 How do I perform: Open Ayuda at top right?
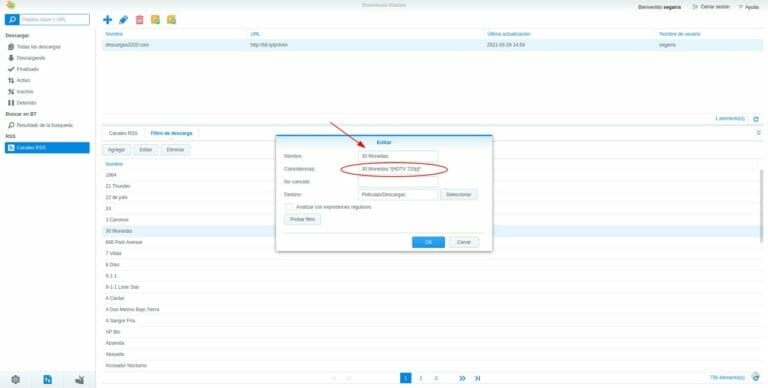coord(748,7)
